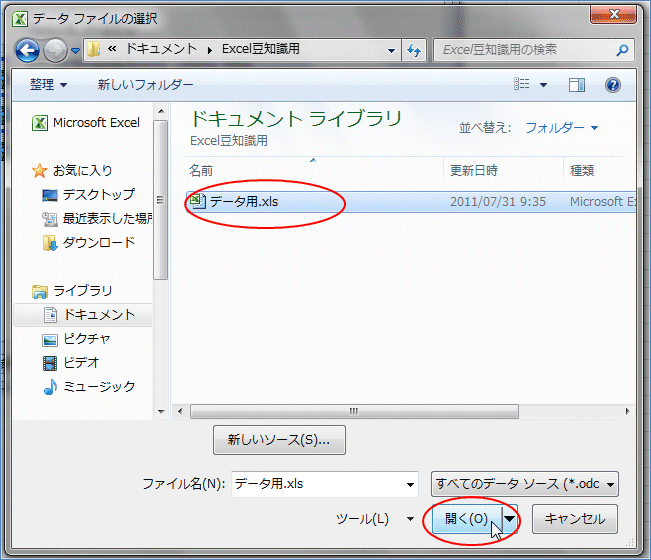Click the キャンセル button
651x560 pixels.
575,519
